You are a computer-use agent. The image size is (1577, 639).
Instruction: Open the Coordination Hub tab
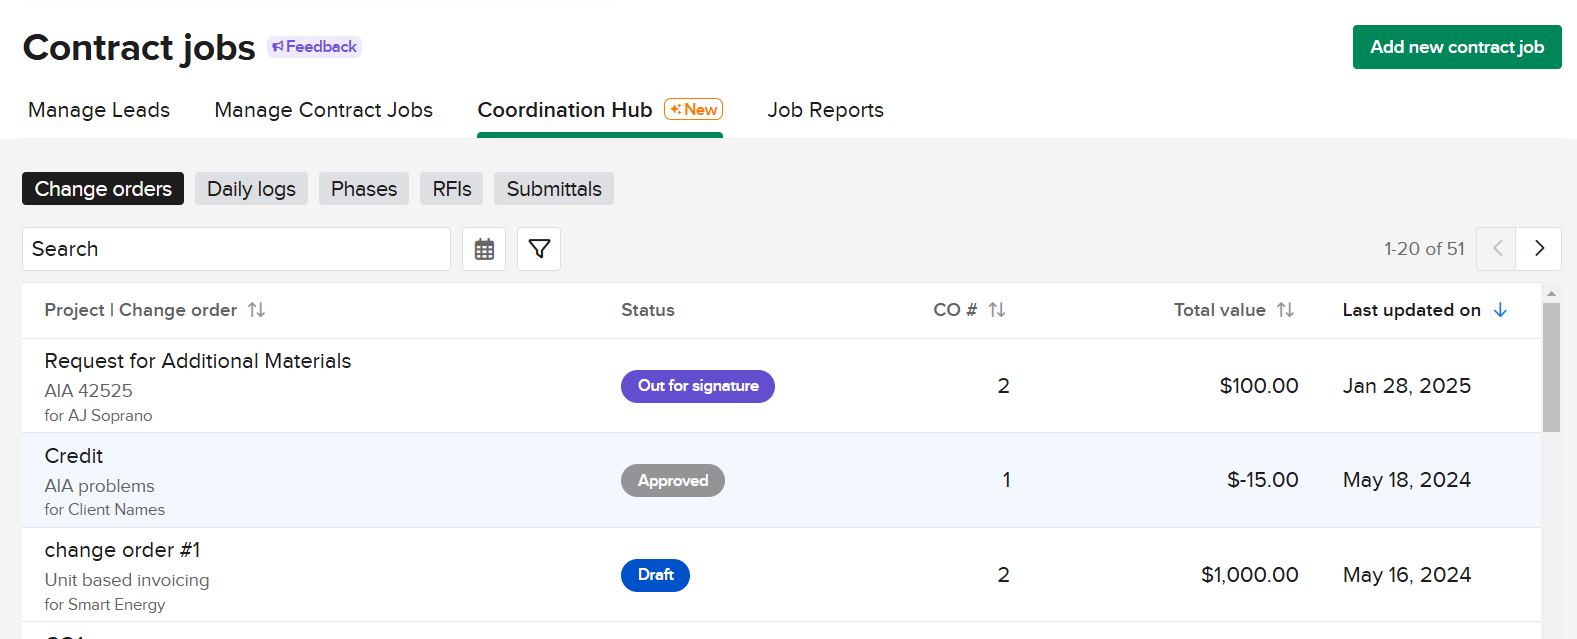(x=565, y=110)
